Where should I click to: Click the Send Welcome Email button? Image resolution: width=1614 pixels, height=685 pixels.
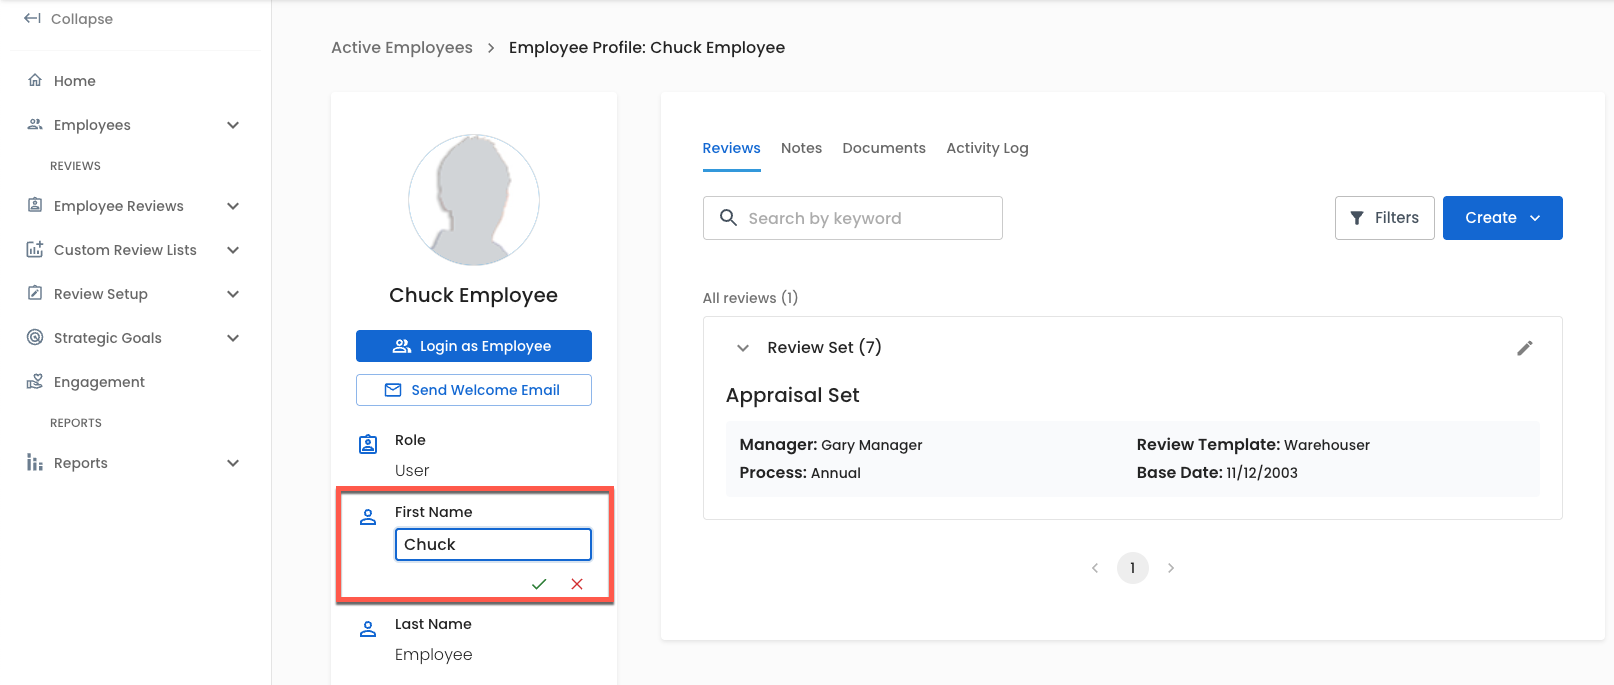coord(474,390)
